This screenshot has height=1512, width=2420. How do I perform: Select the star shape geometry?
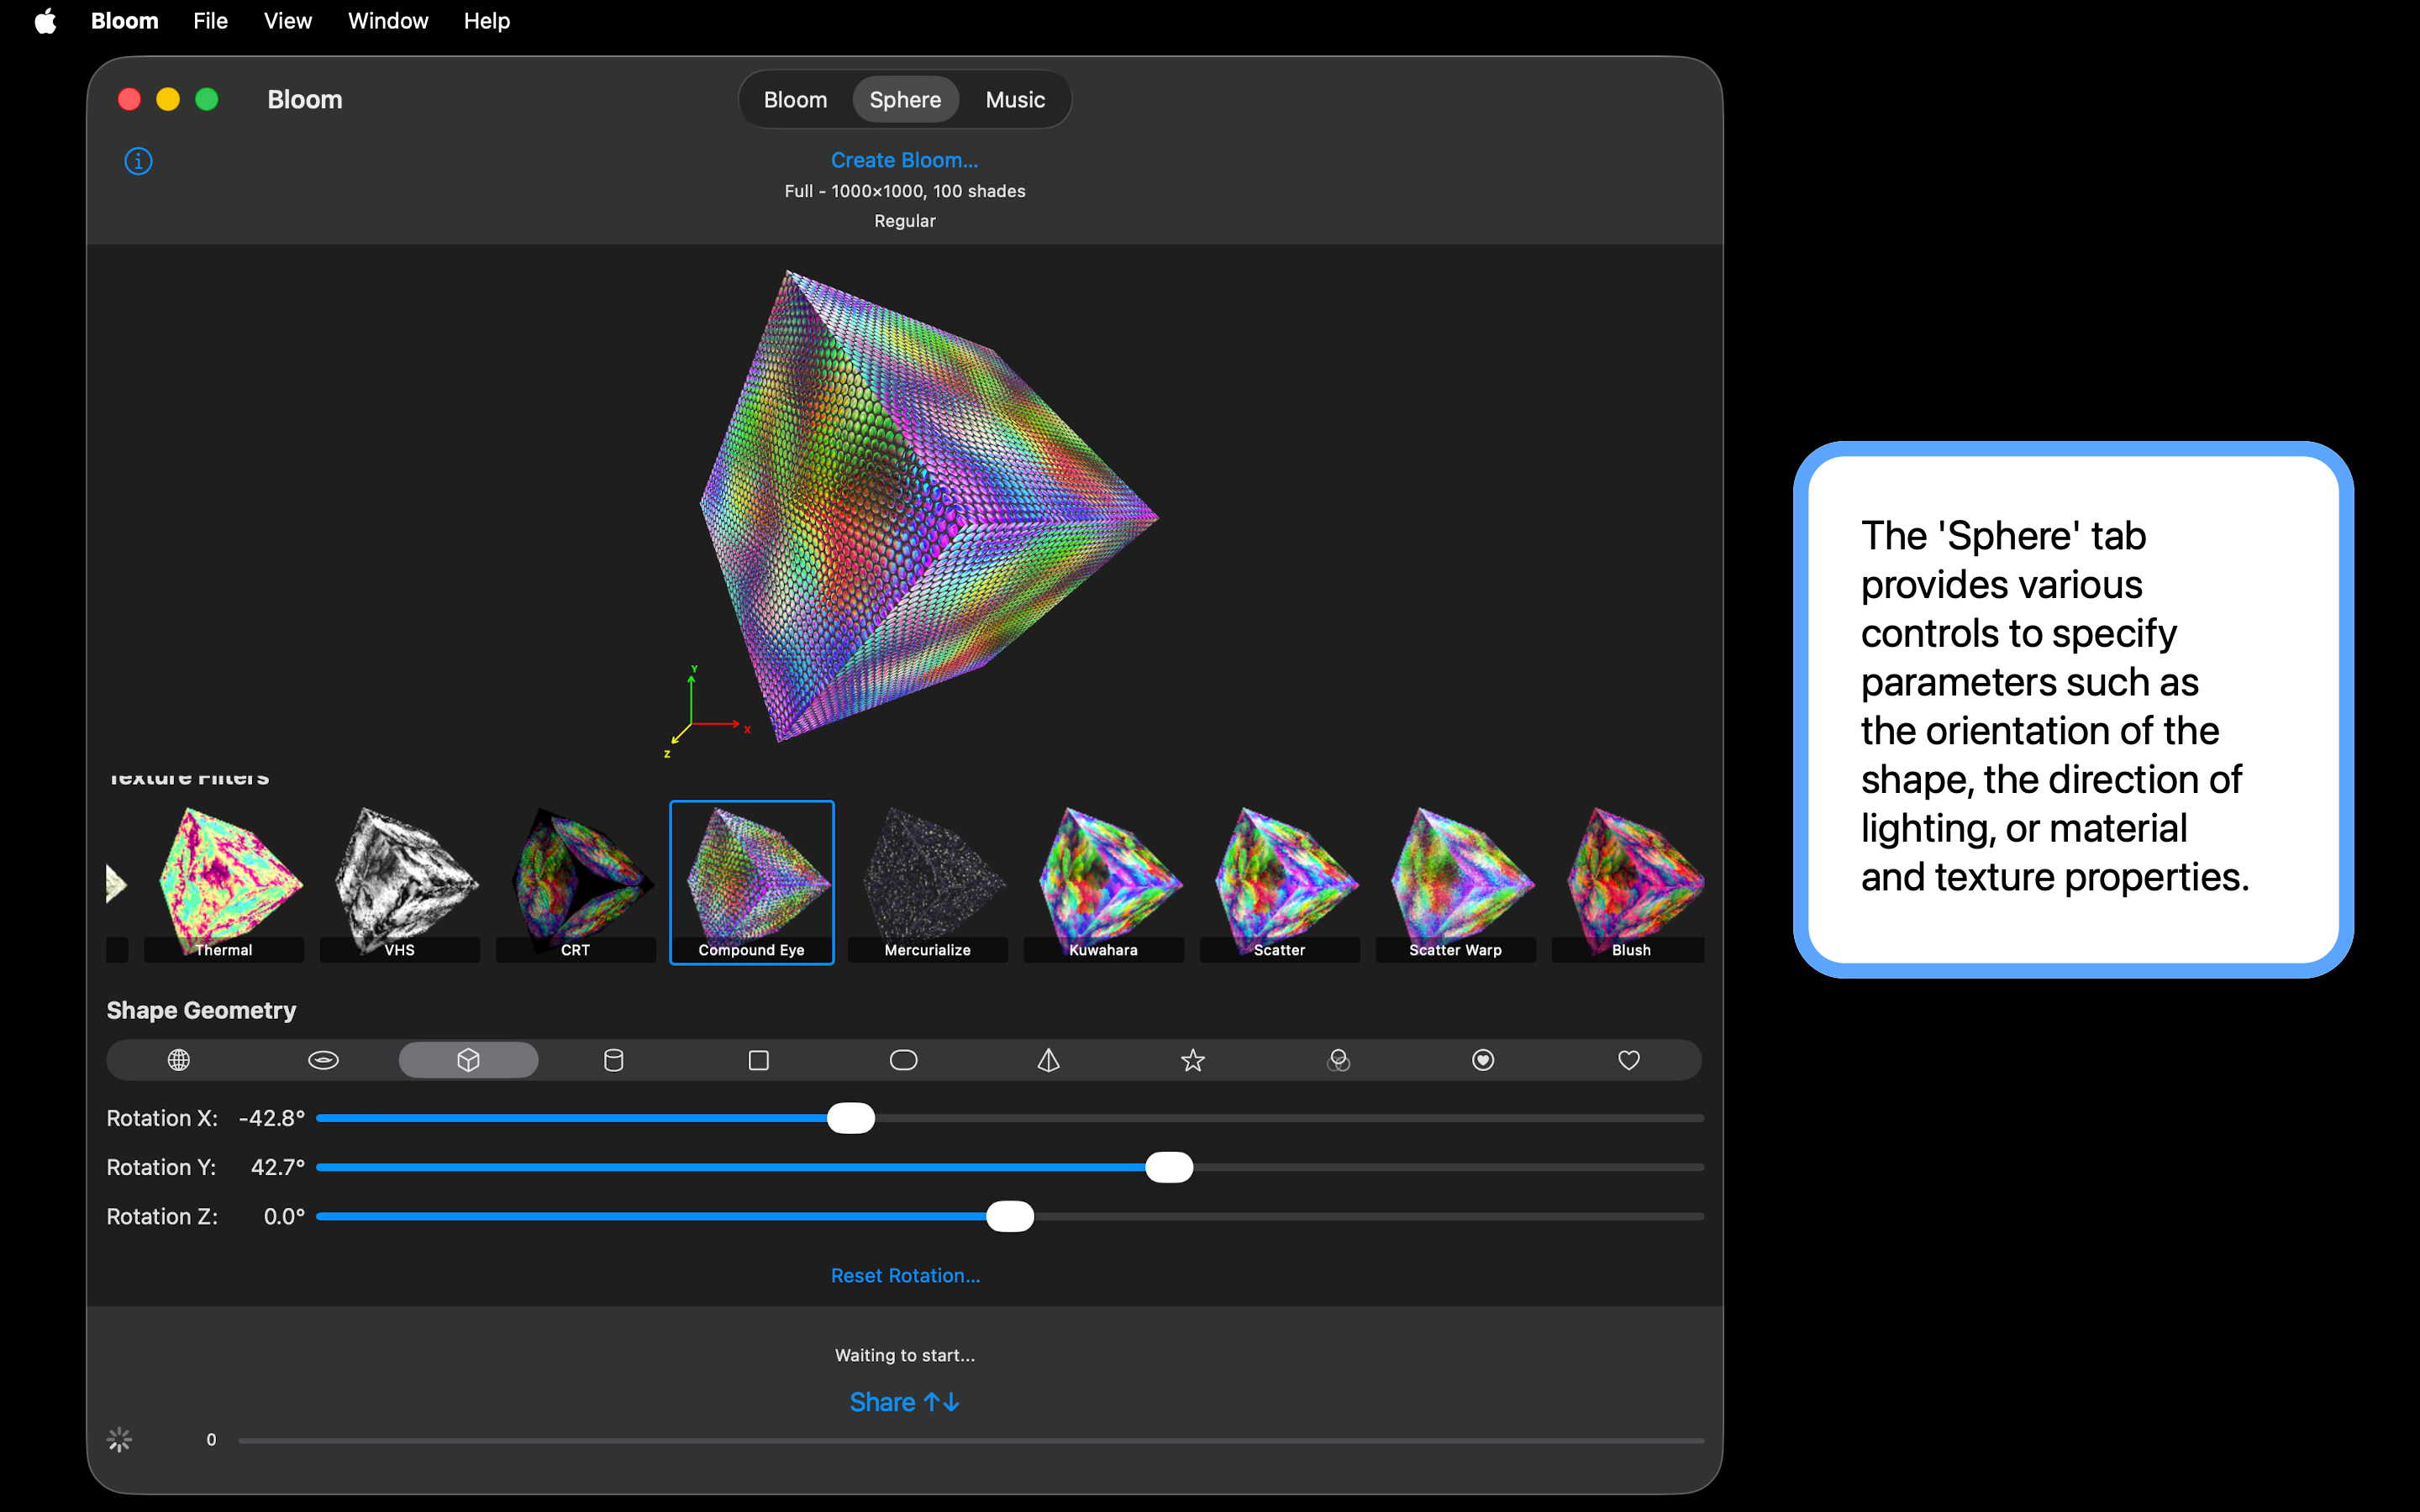[1193, 1060]
